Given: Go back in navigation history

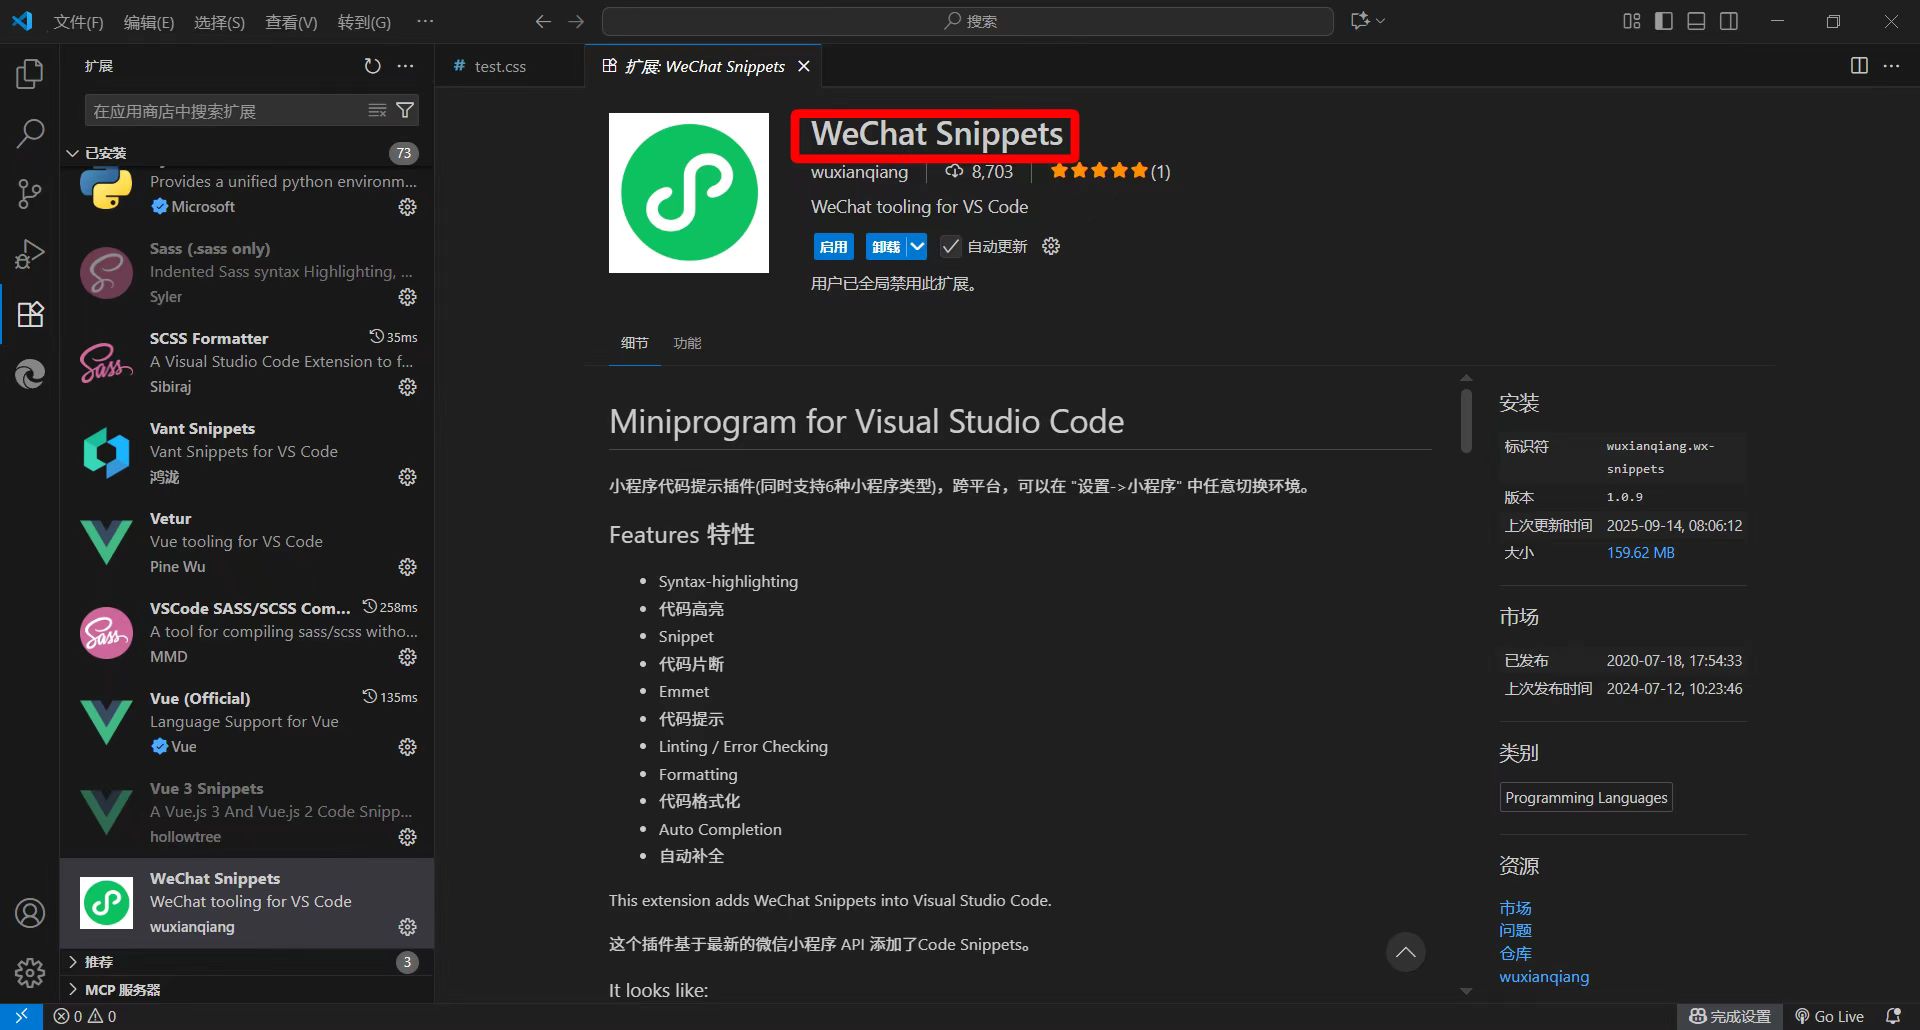Looking at the screenshot, I should tap(543, 21).
